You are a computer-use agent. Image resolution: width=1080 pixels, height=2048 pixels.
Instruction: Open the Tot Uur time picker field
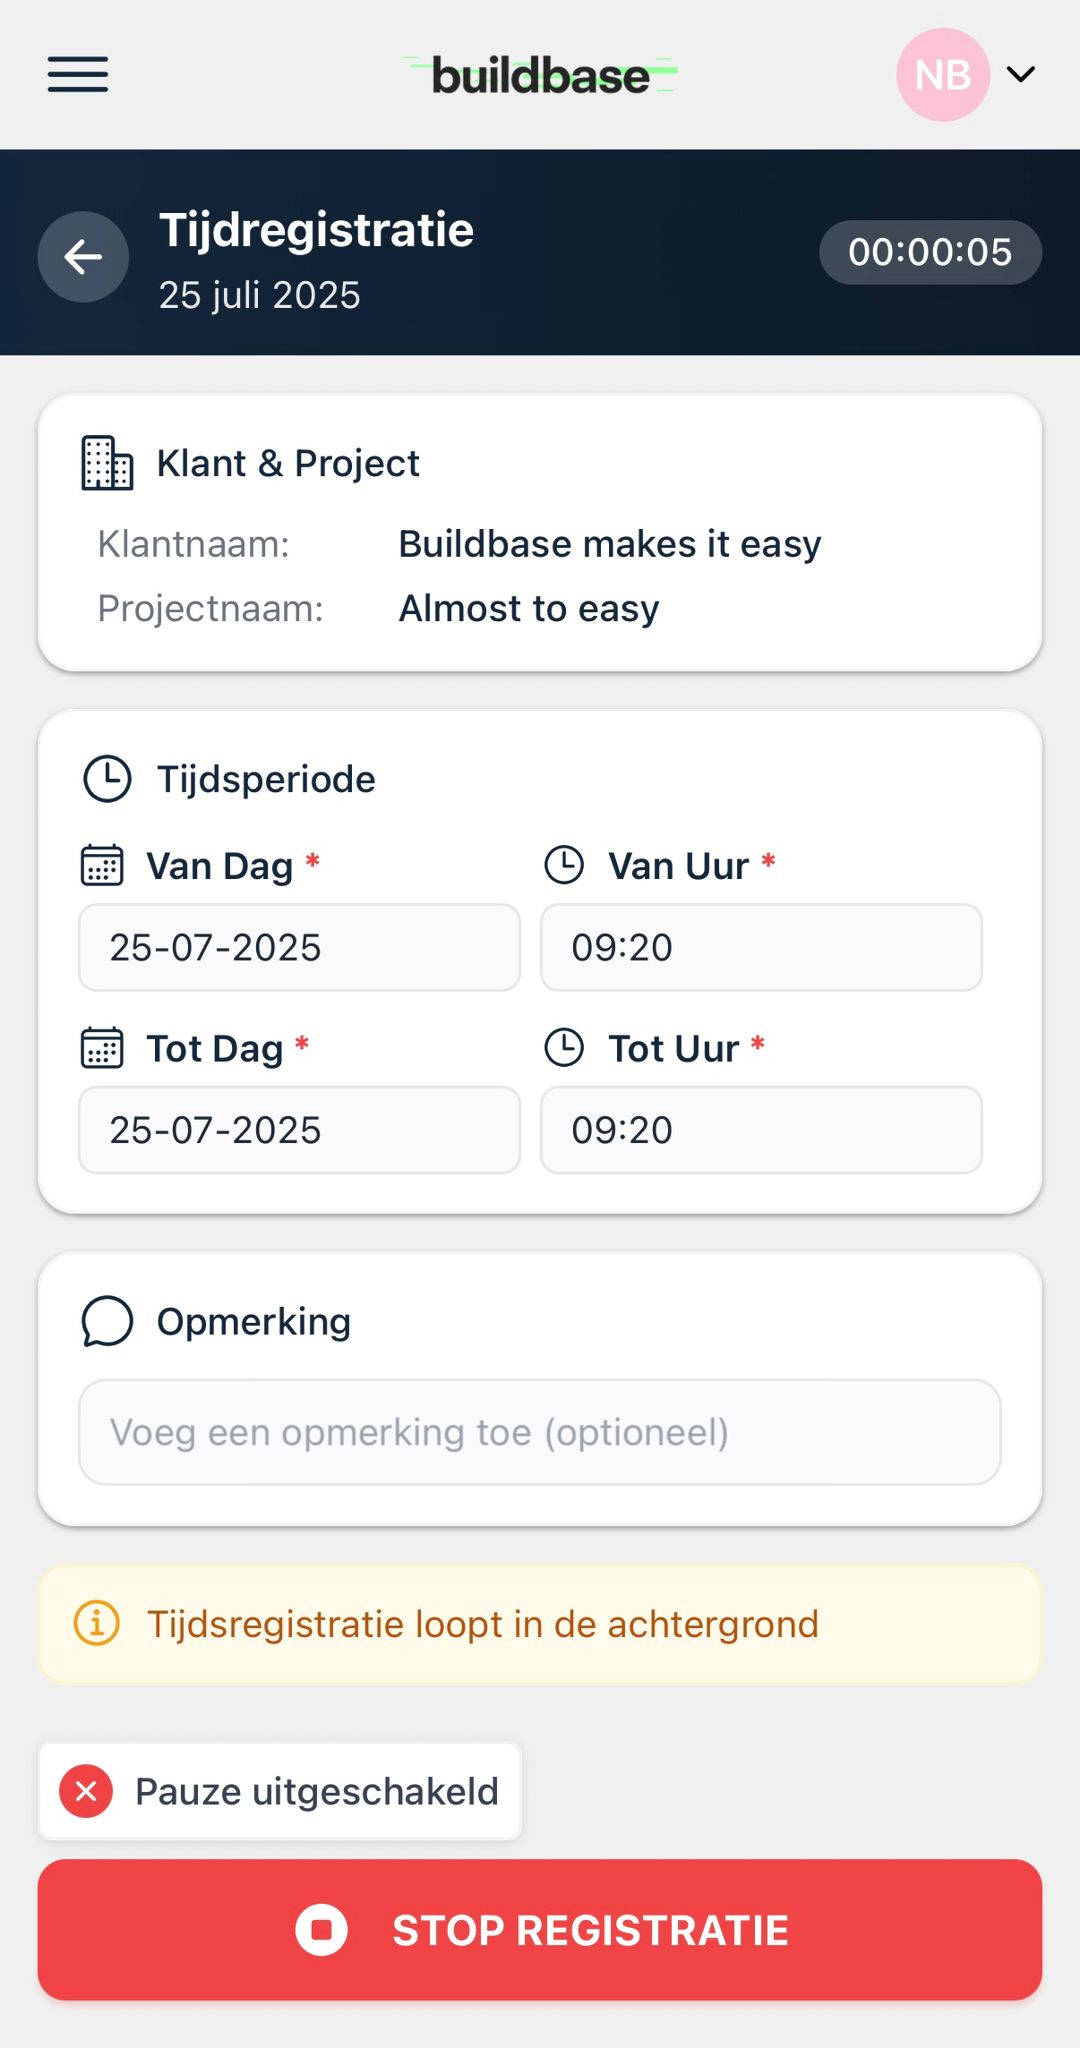761,1130
